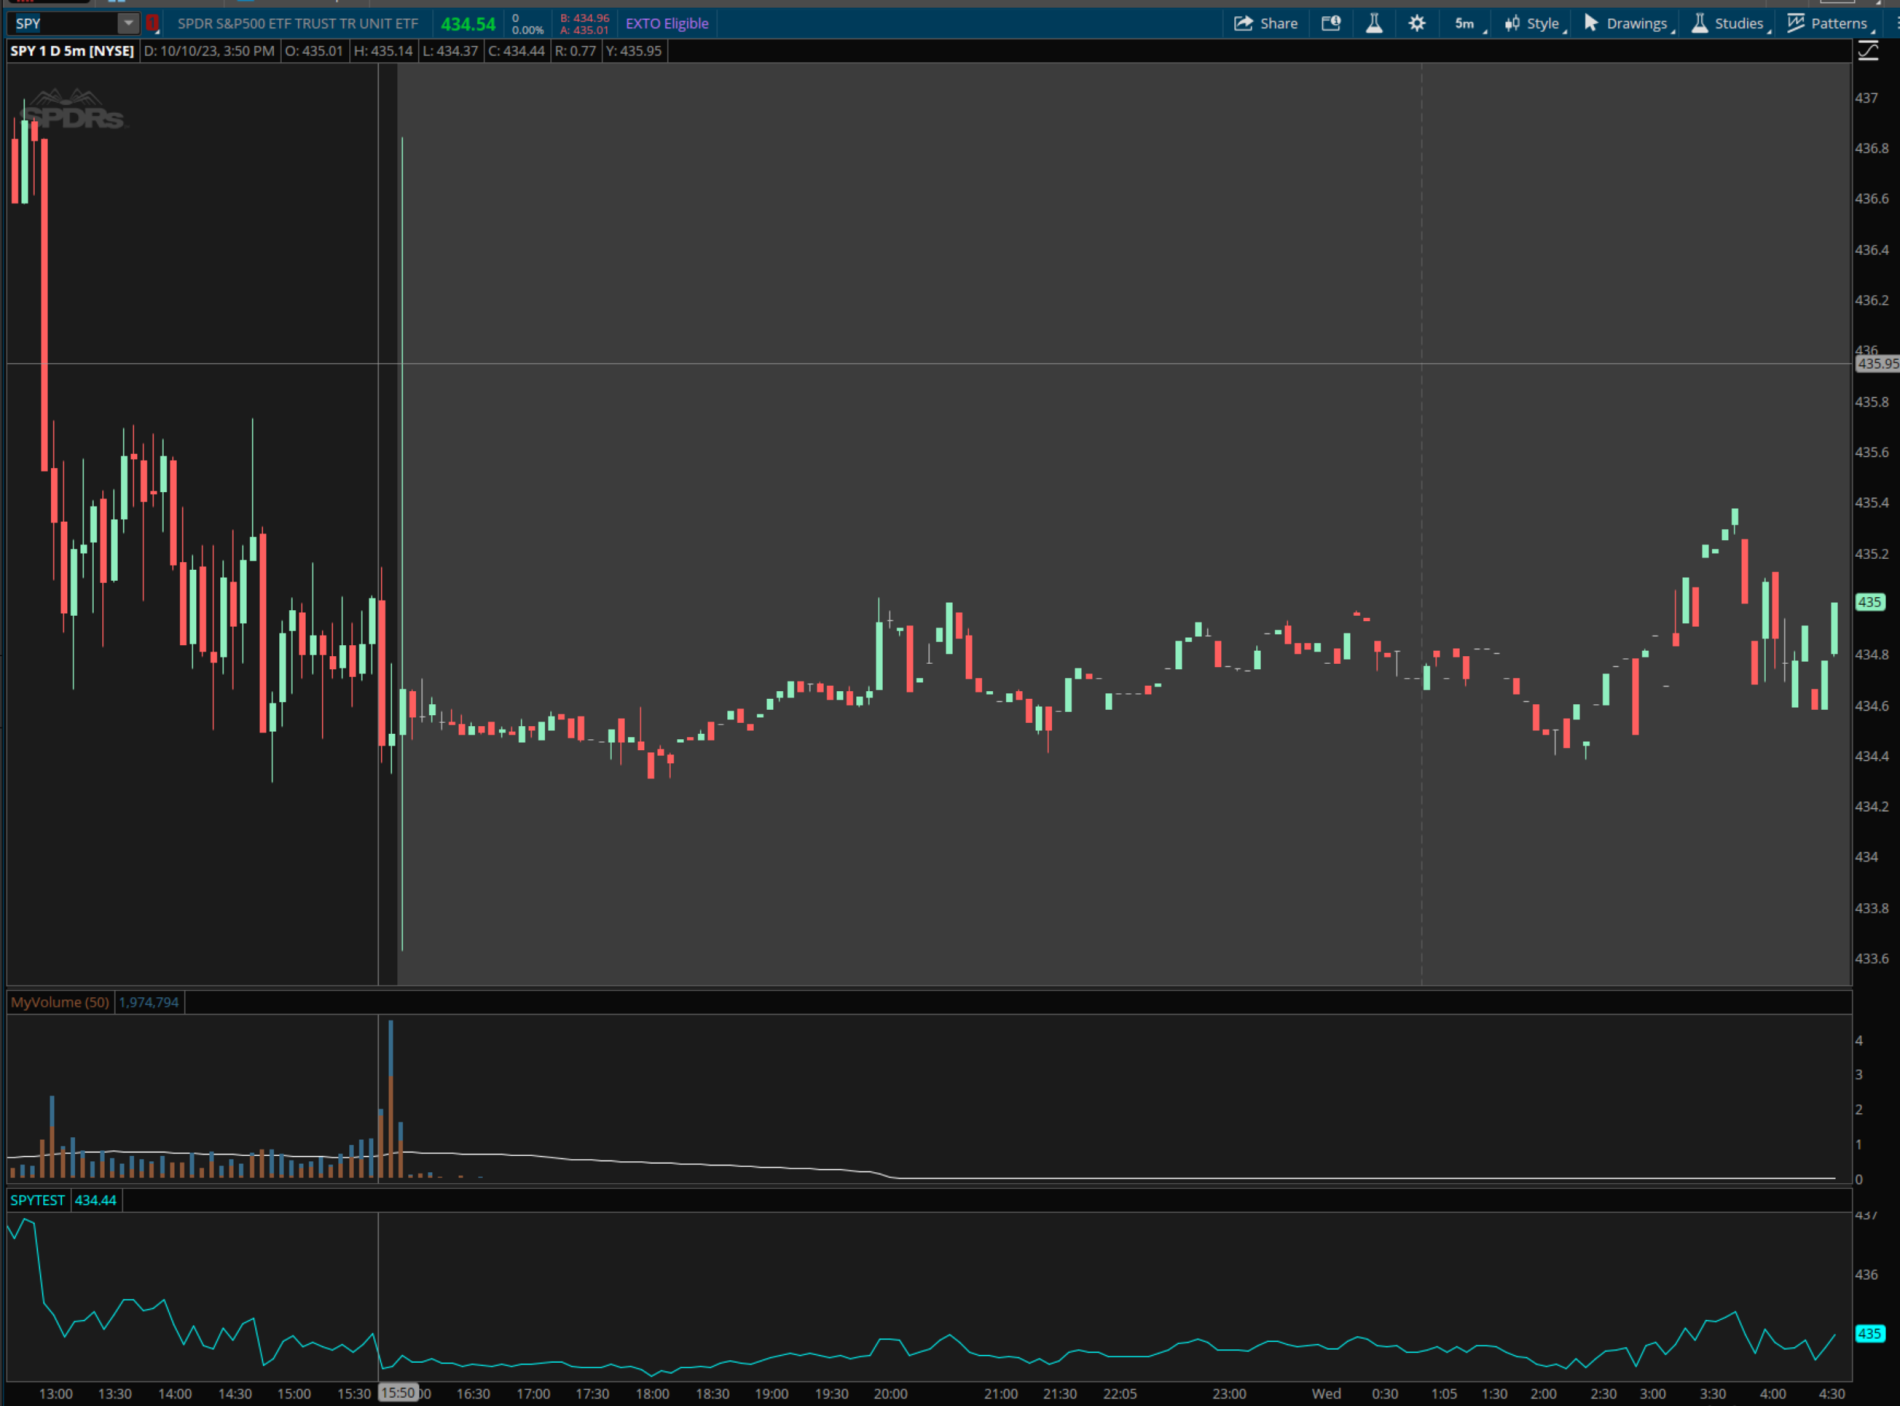Click the highlighted 15:50 time axis marker
1900x1406 pixels.
point(398,1393)
